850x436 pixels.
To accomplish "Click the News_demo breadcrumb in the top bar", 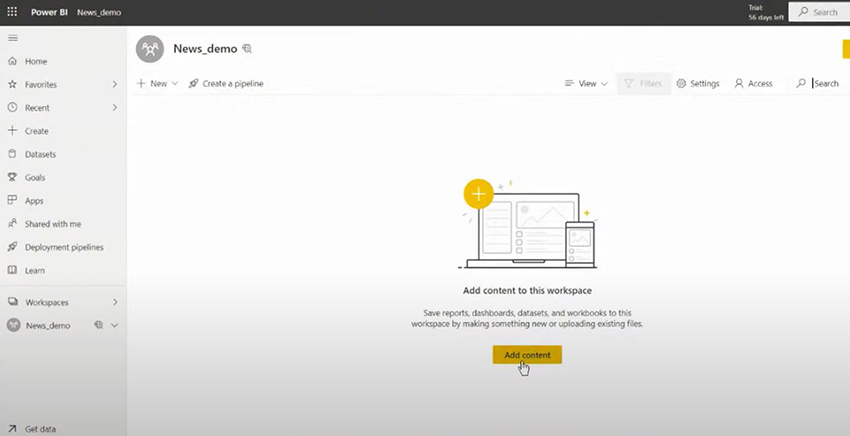I will 99,12.
